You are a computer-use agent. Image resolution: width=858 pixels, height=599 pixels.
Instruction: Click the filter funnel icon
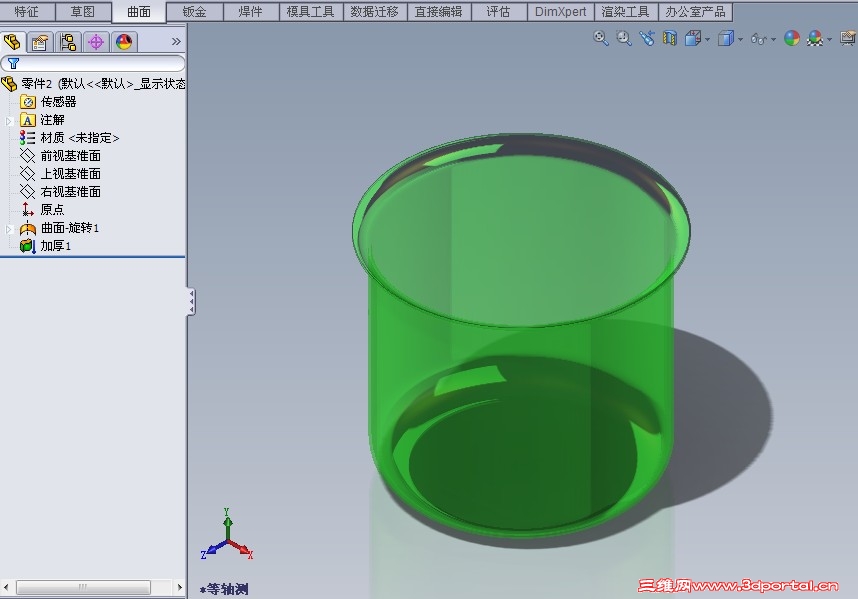pyautogui.click(x=14, y=63)
